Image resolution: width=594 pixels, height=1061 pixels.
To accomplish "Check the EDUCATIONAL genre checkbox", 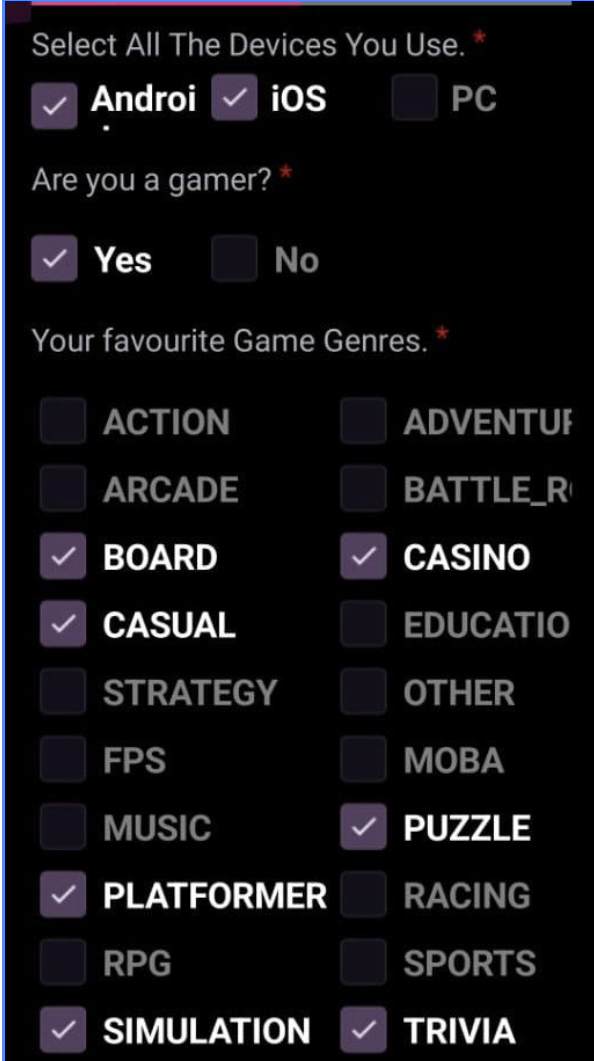I will click(363, 624).
